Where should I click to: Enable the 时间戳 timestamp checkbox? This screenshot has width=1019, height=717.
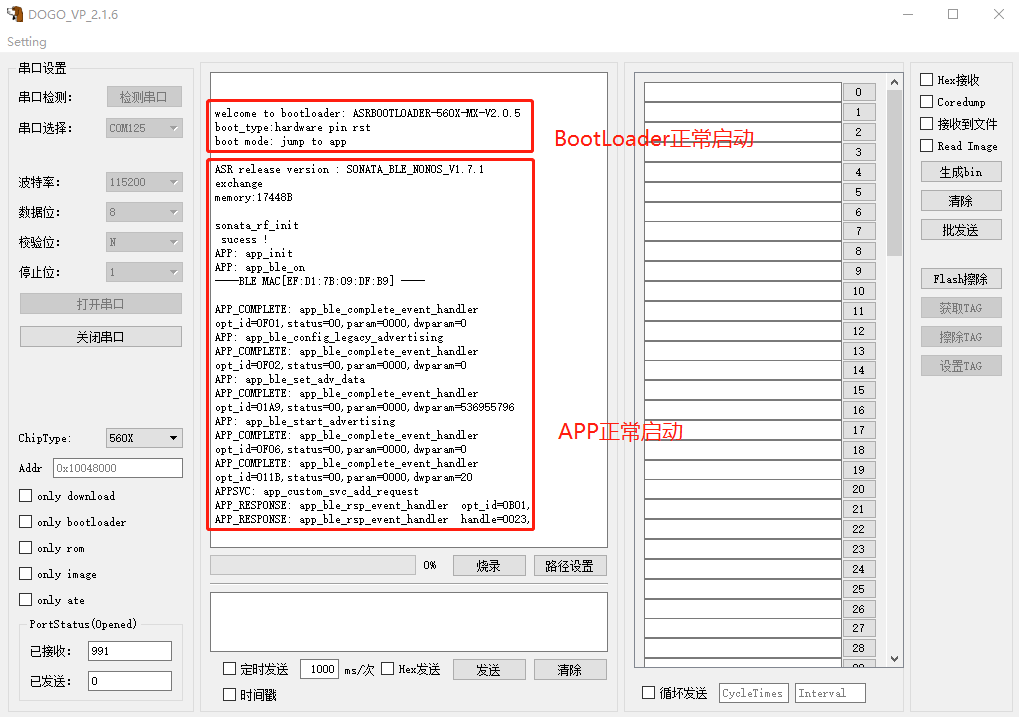(229, 694)
